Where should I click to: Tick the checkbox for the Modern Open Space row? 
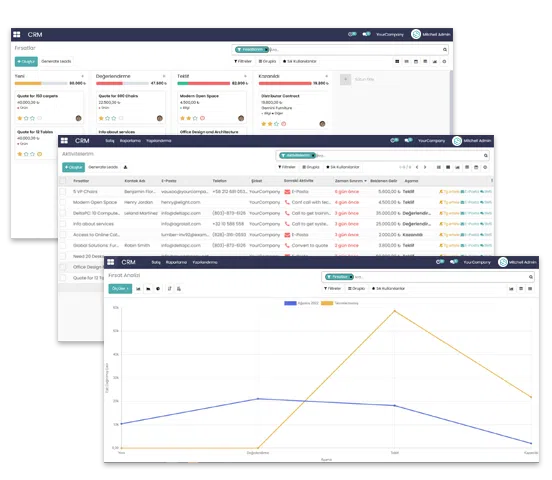pos(63,202)
